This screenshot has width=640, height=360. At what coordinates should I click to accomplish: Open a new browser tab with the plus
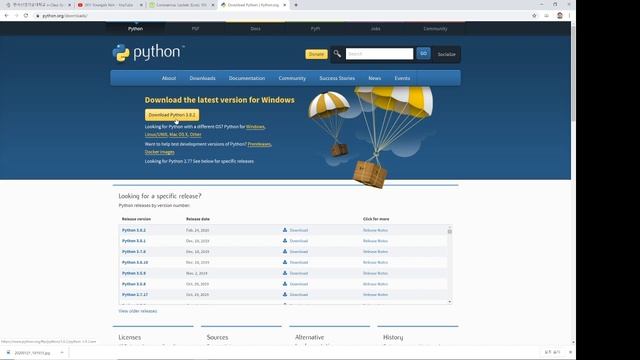(x=296, y=5)
